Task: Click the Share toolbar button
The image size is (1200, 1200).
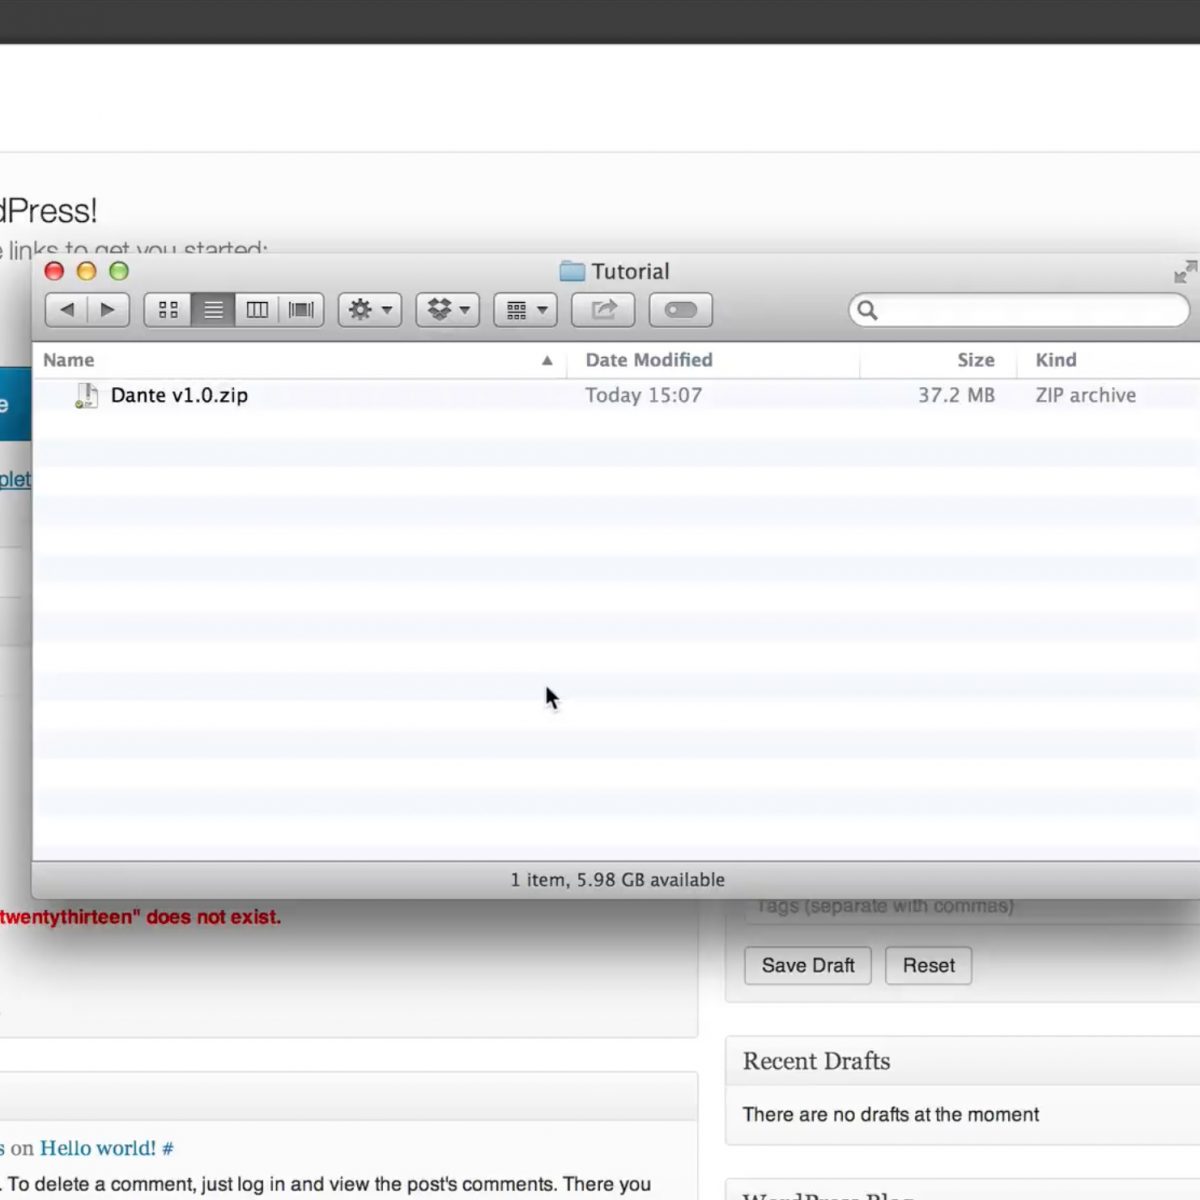Action: click(x=603, y=310)
